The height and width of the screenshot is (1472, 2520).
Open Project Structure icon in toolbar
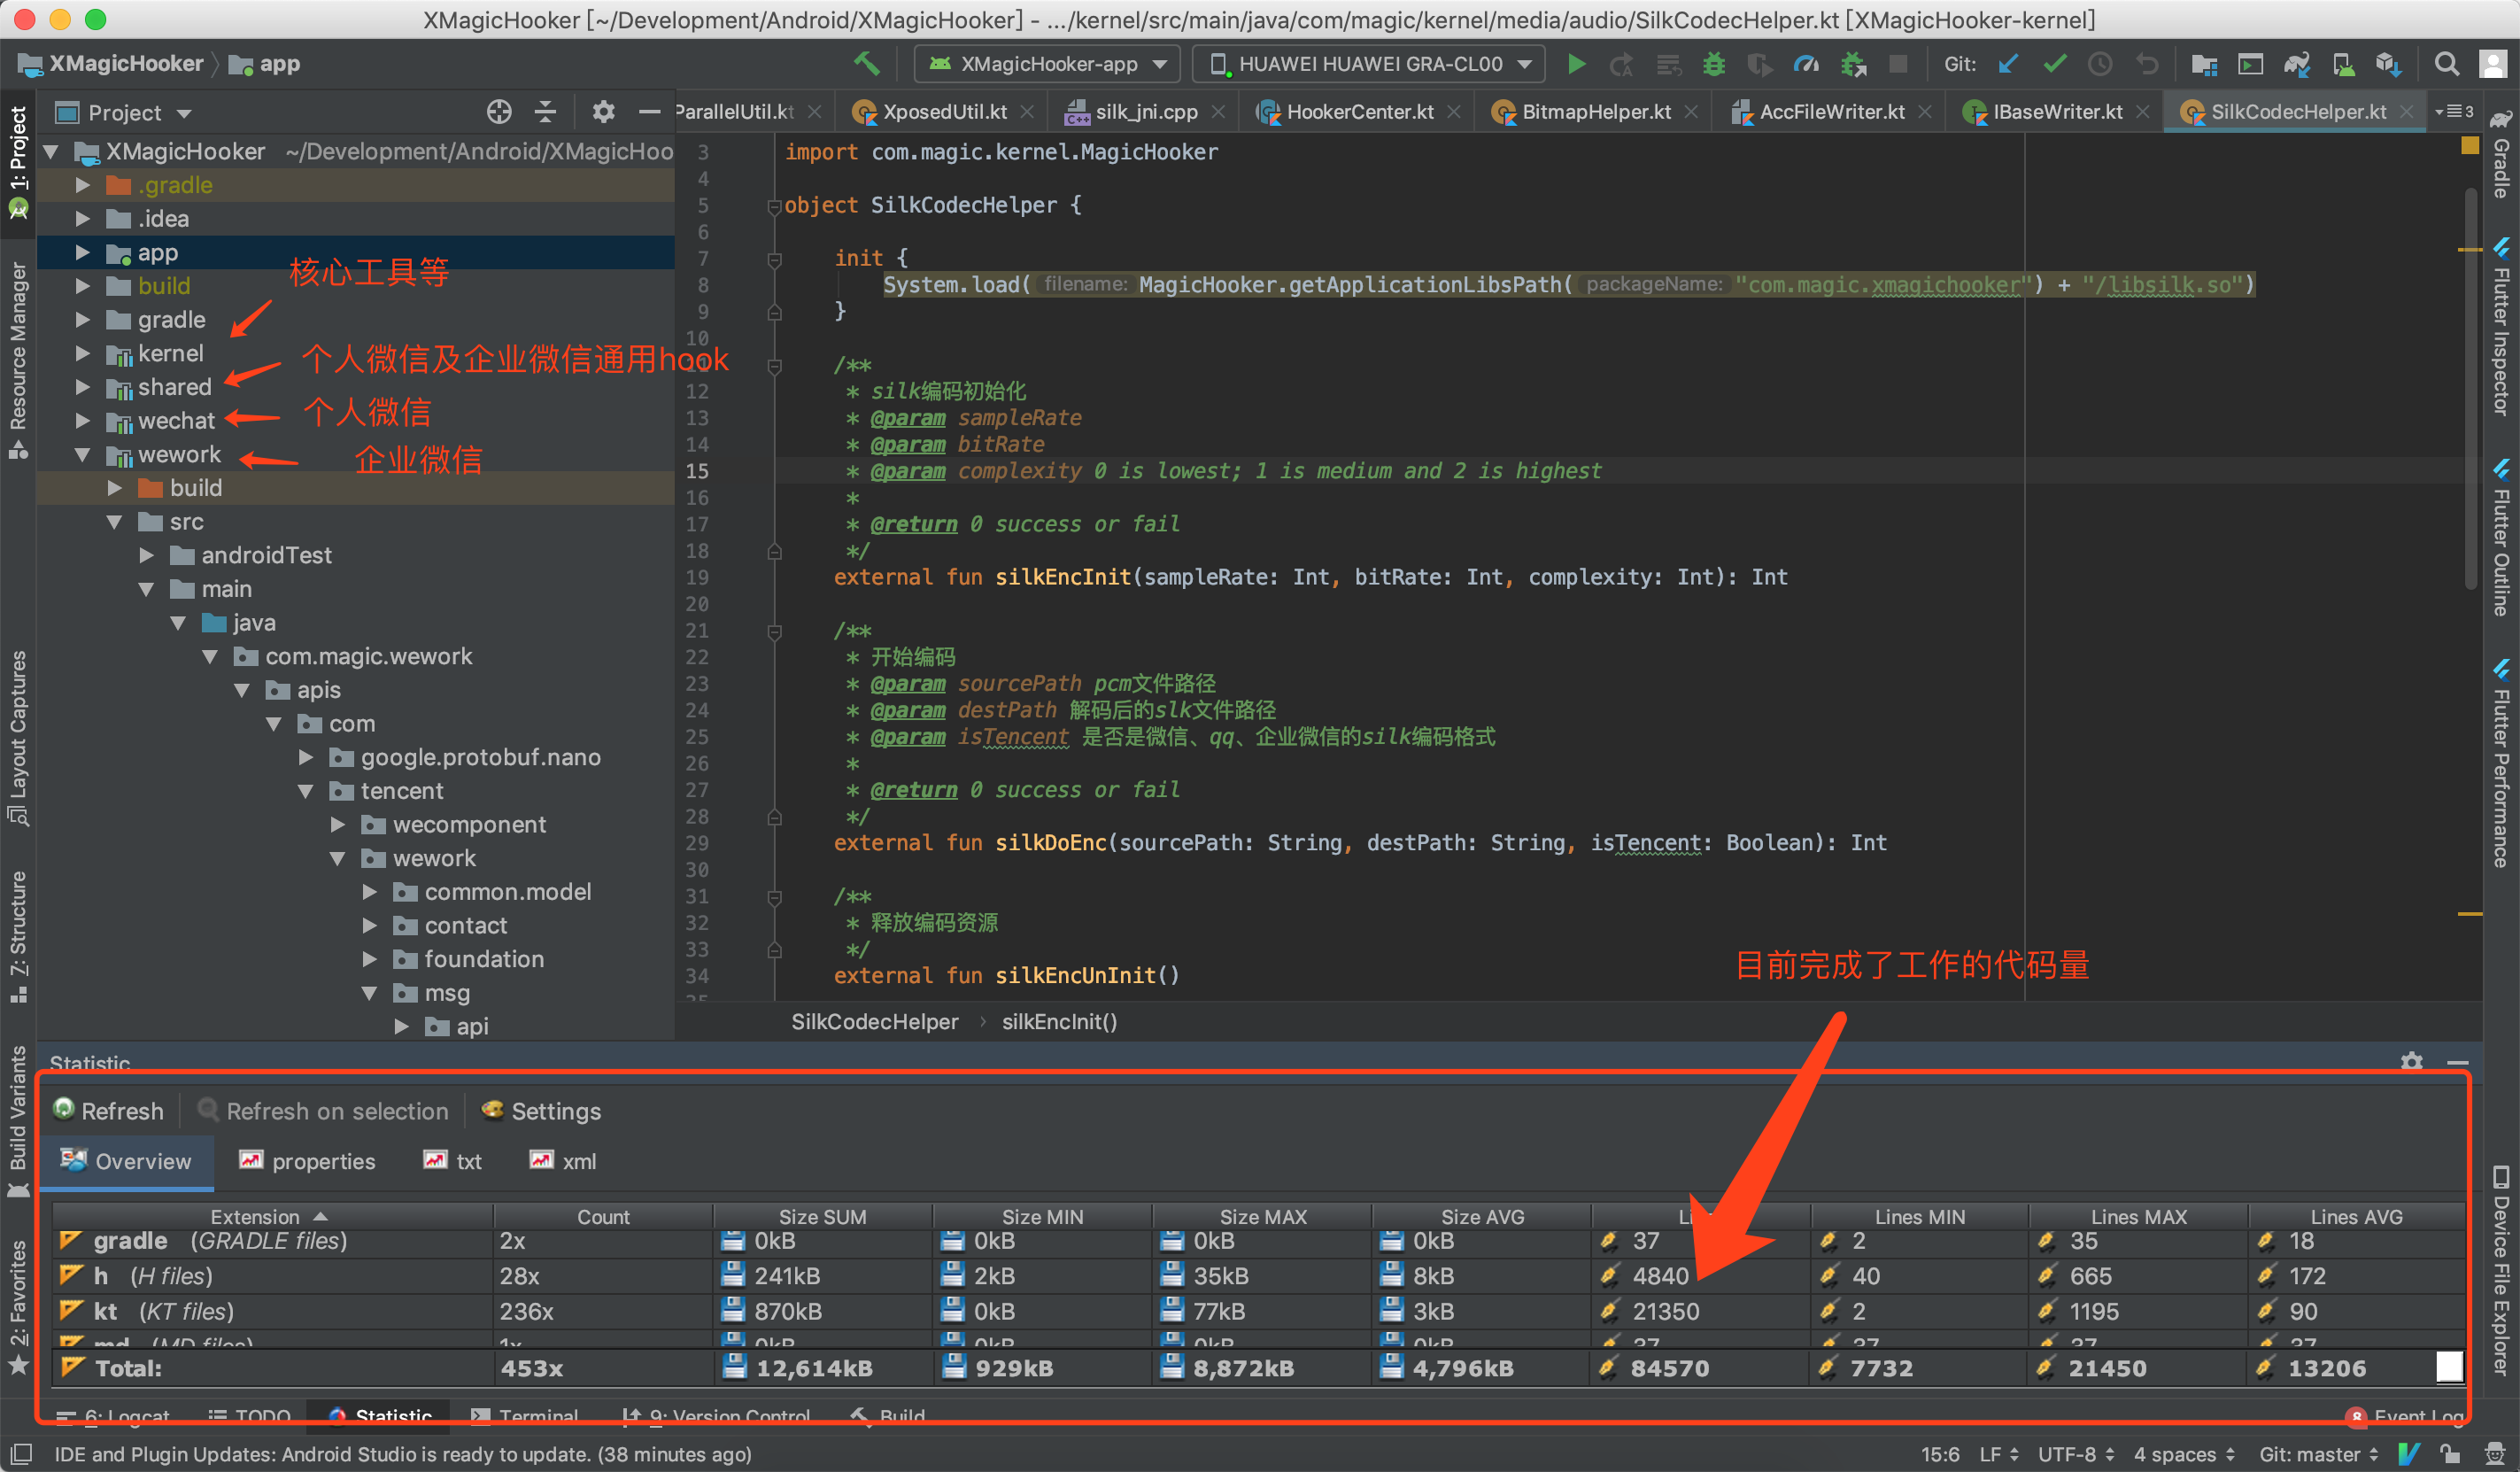click(2204, 64)
